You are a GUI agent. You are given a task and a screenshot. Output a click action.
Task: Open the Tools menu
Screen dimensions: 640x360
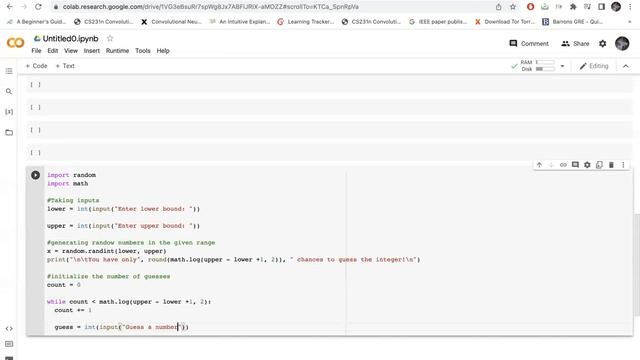[143, 51]
